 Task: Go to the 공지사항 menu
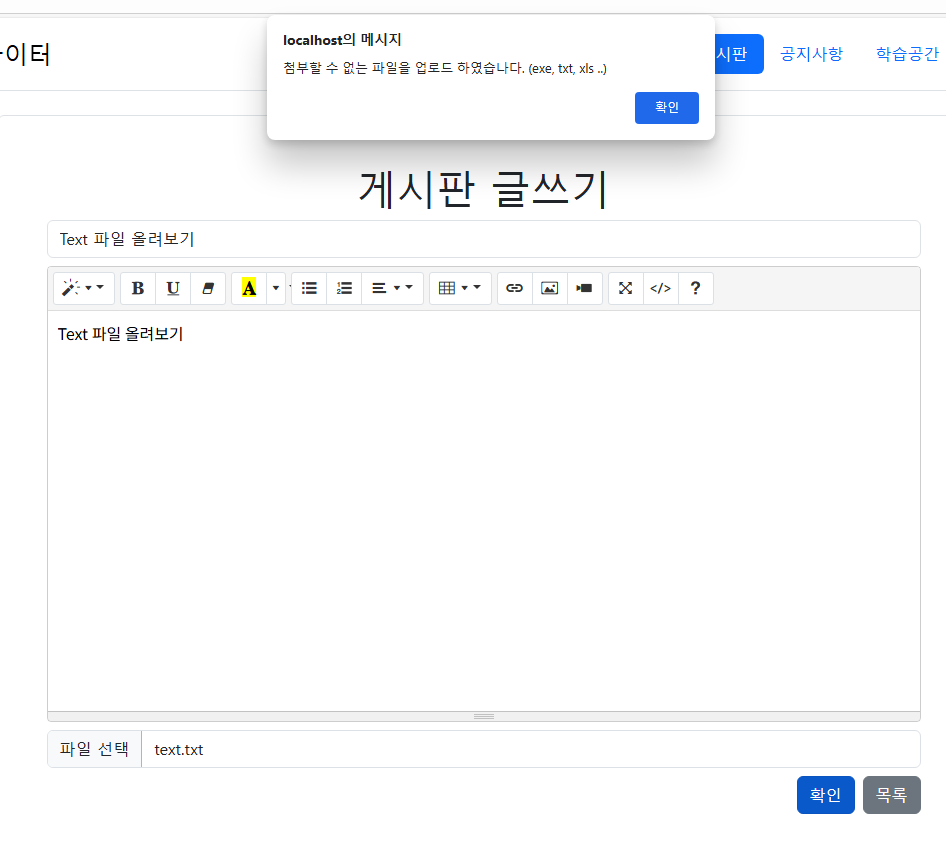click(x=811, y=54)
